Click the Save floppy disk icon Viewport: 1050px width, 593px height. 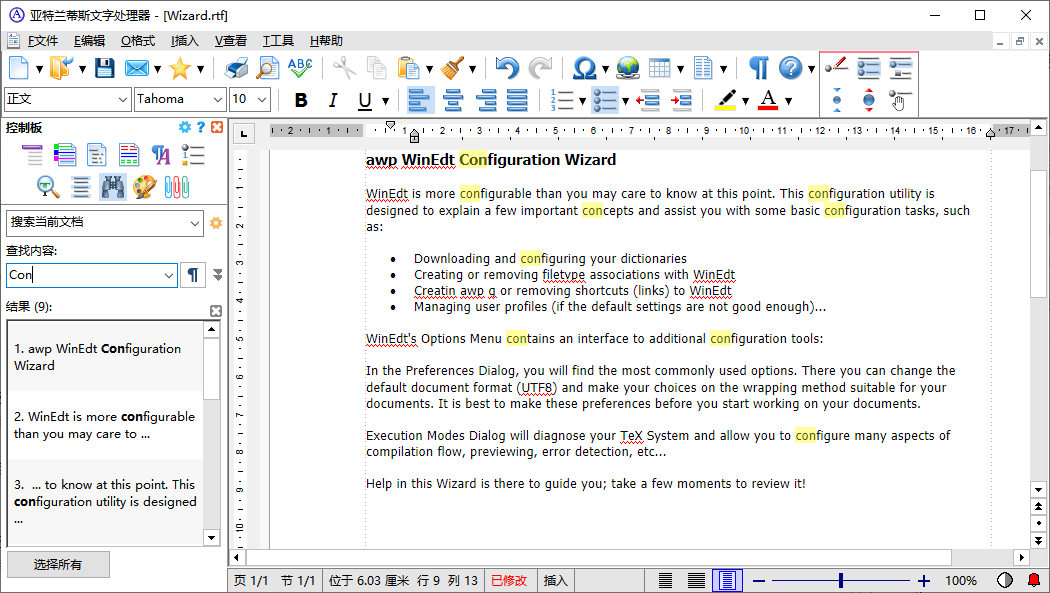pos(104,68)
